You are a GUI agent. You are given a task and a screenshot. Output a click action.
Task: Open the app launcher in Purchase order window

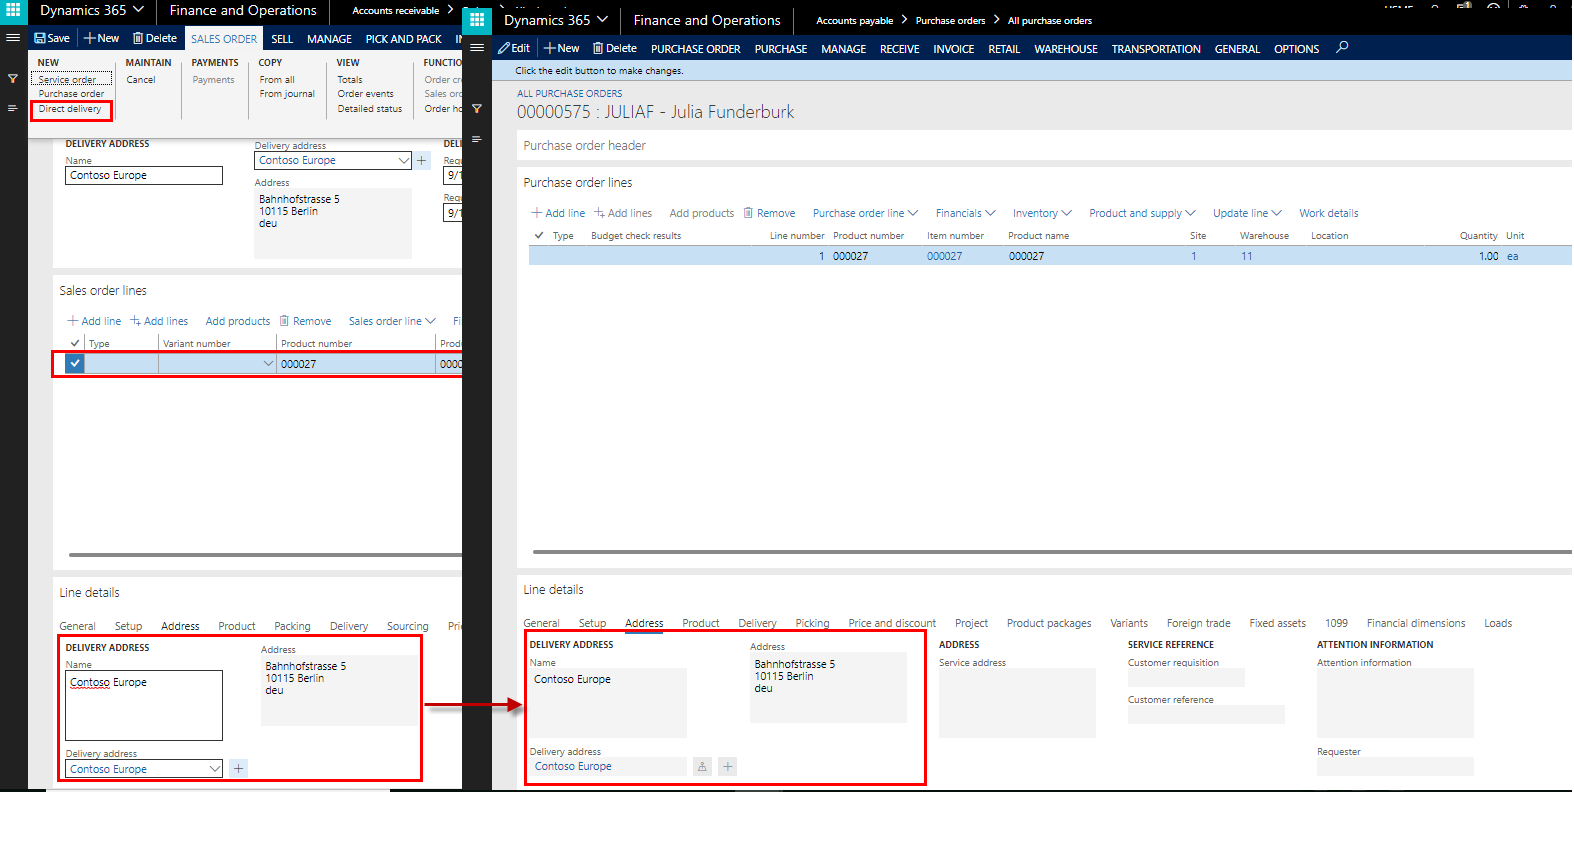click(x=477, y=20)
